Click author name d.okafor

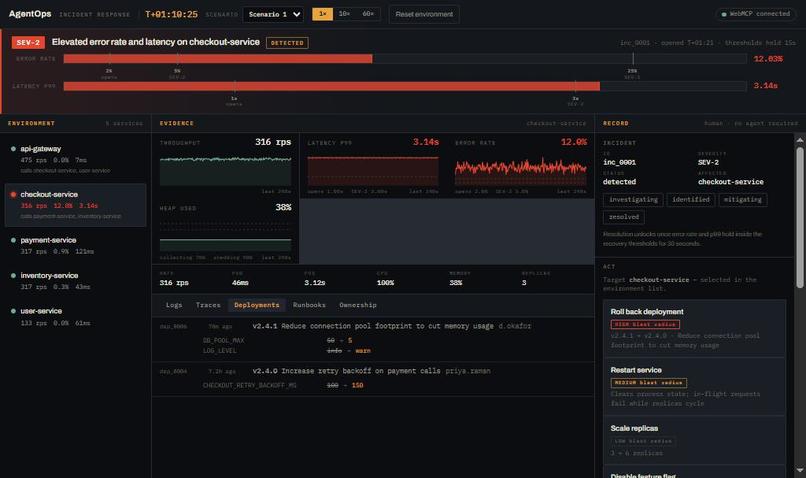click(x=515, y=326)
